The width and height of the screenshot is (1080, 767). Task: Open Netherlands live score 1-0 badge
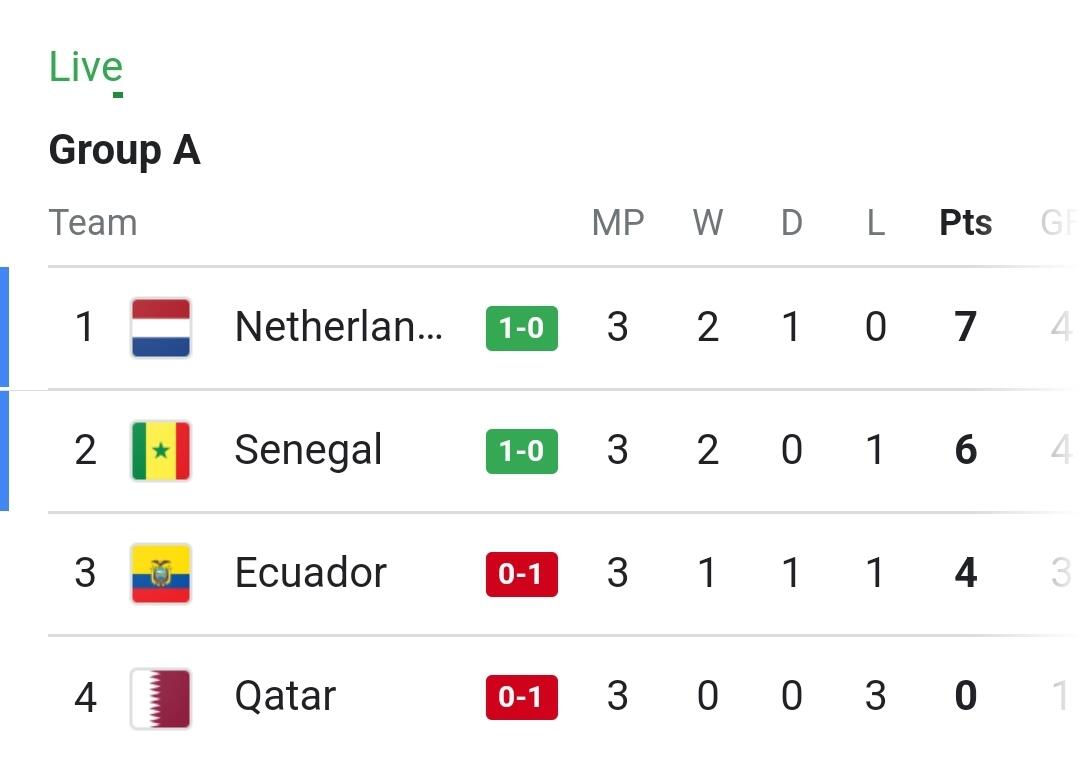(x=521, y=328)
